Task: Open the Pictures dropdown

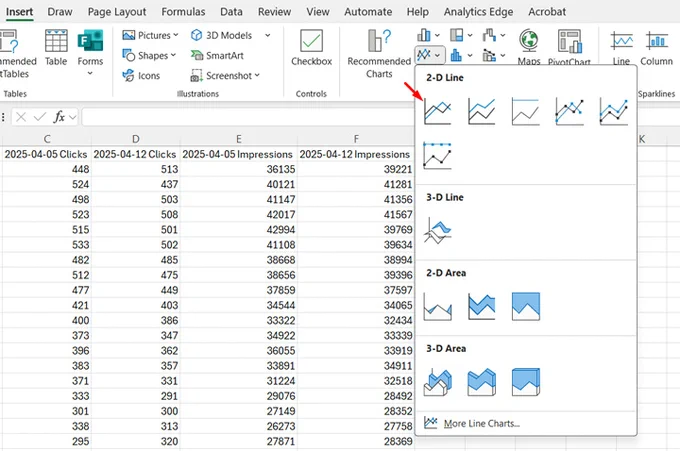Action: pos(150,35)
